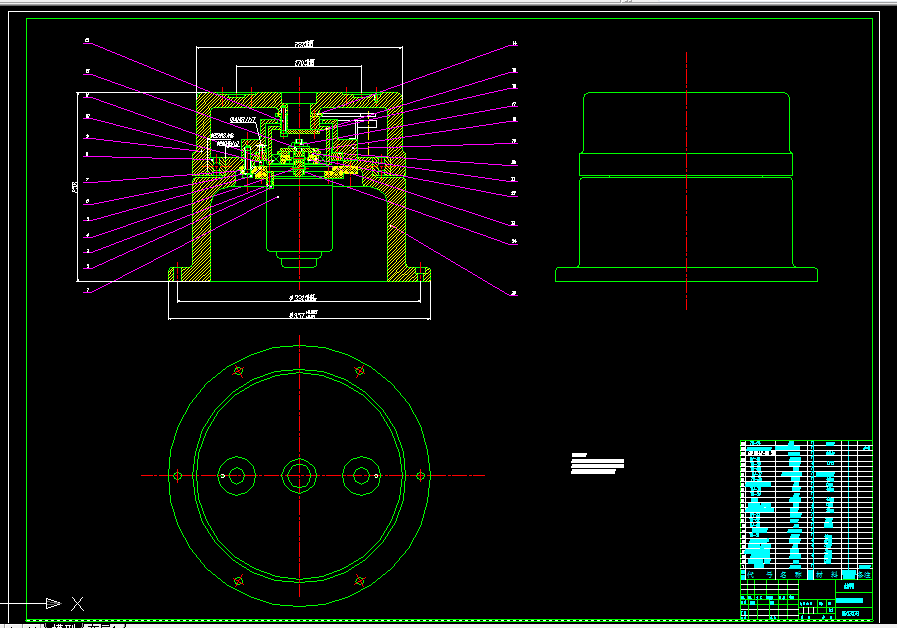Select the centre bore circle in plan view
Screen dimensions: 897x628
(x=299, y=475)
